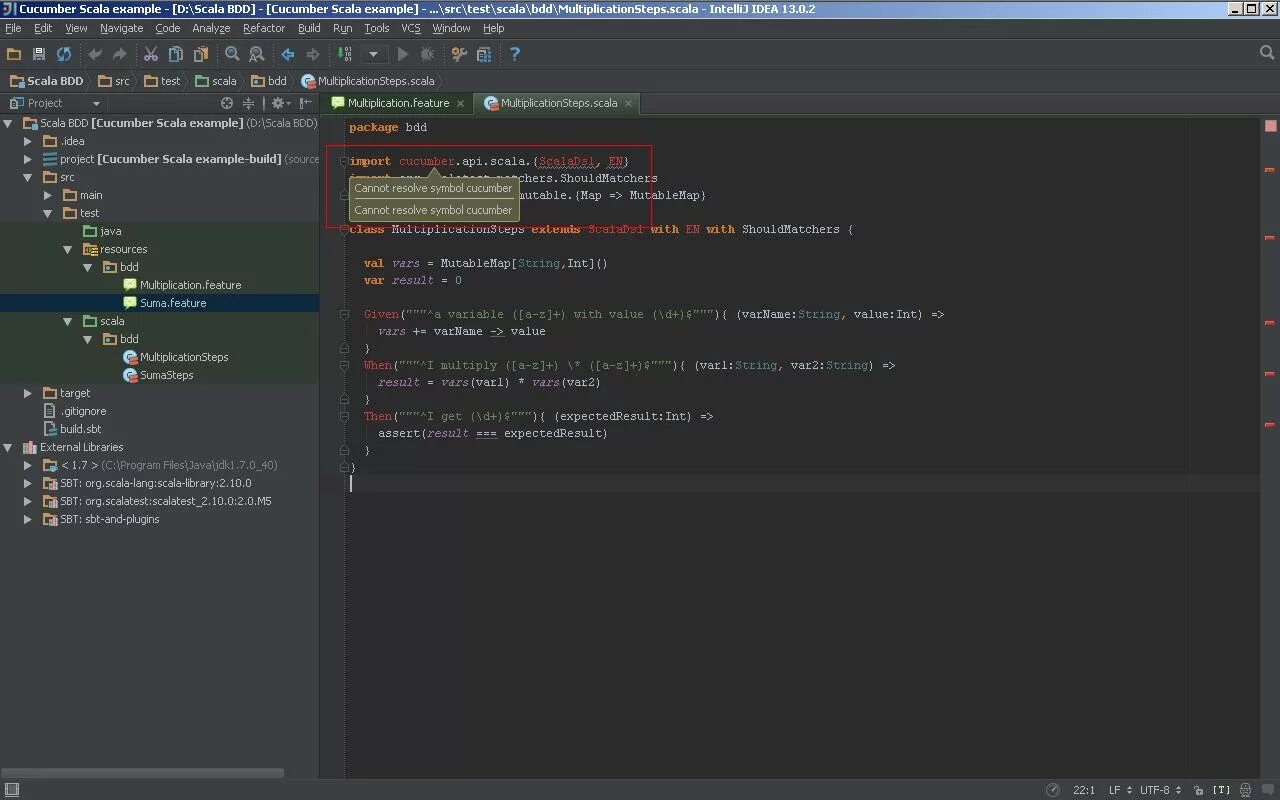Click tool window quick-access icon bottom-left
Viewport: 1280px width, 800px height.
[11, 790]
